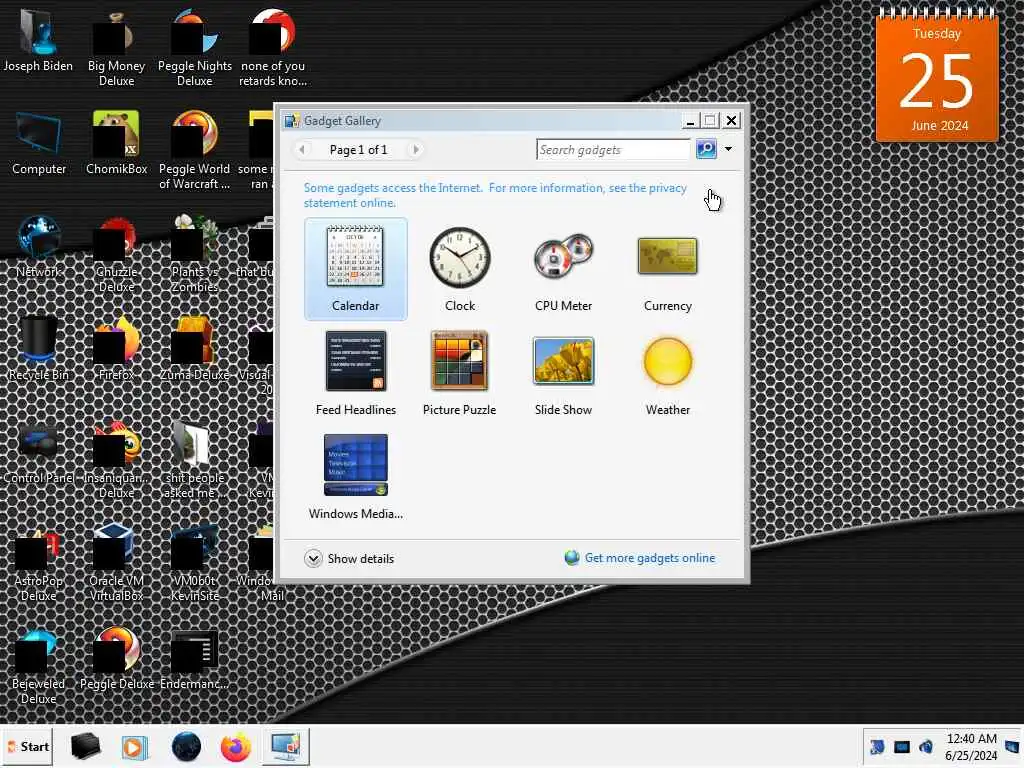Click the black box taskbar icon
This screenshot has height=768, width=1024.
point(85,746)
